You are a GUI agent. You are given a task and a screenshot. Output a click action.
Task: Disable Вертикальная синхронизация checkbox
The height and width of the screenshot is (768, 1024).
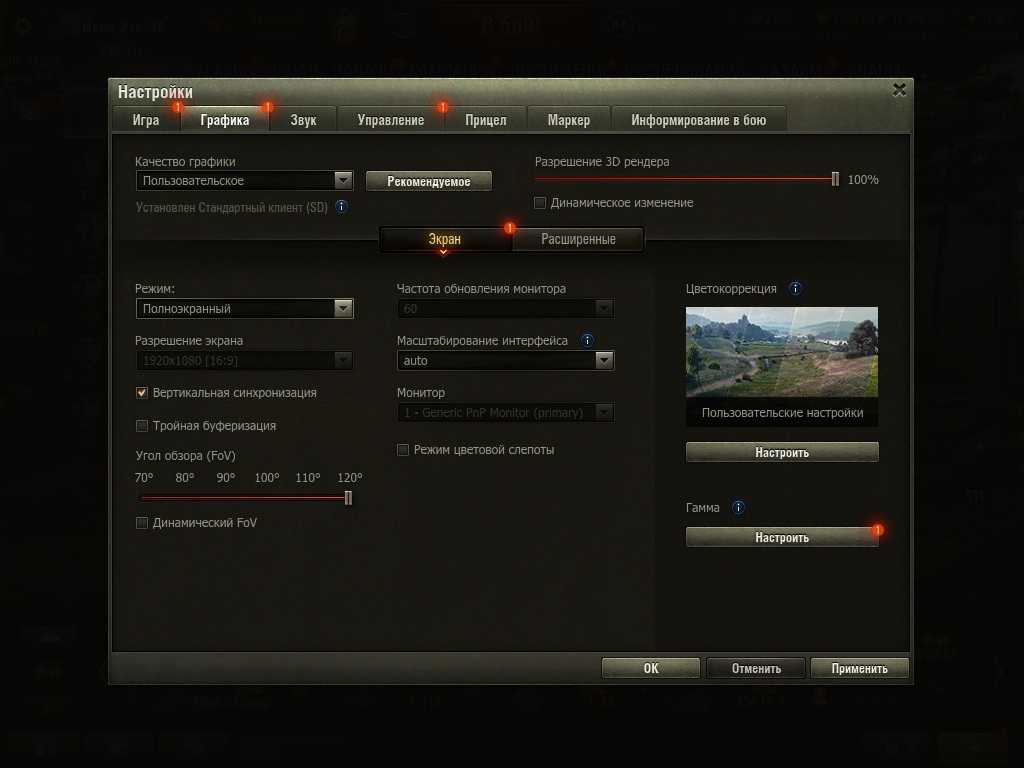(x=142, y=392)
